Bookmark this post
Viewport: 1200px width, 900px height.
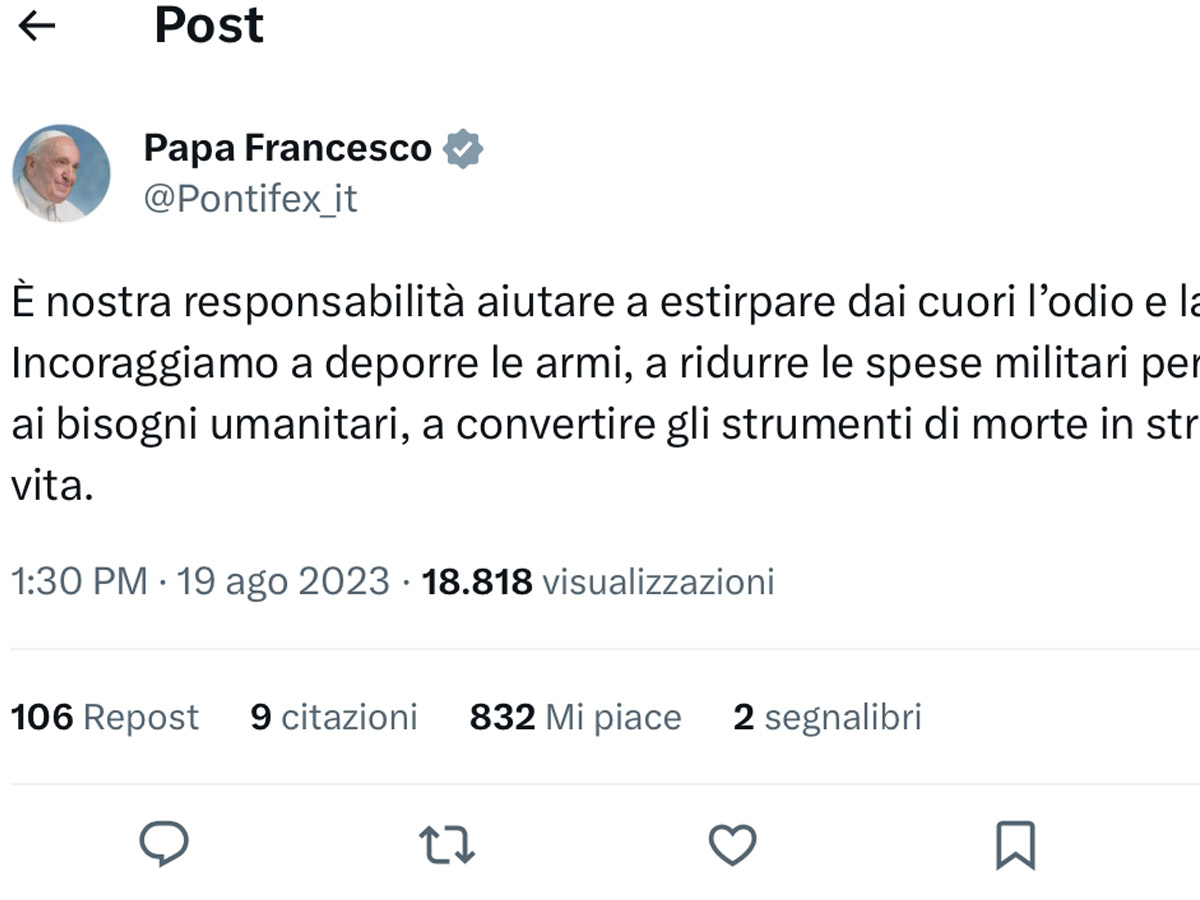click(x=1016, y=846)
